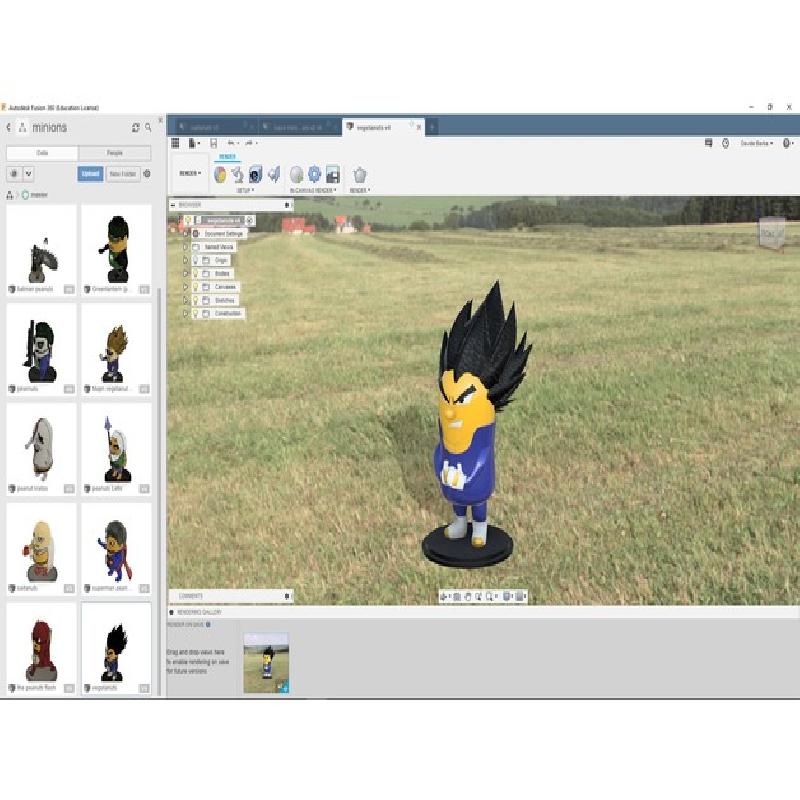Redo the last action
800x800 pixels.
[x=250, y=143]
